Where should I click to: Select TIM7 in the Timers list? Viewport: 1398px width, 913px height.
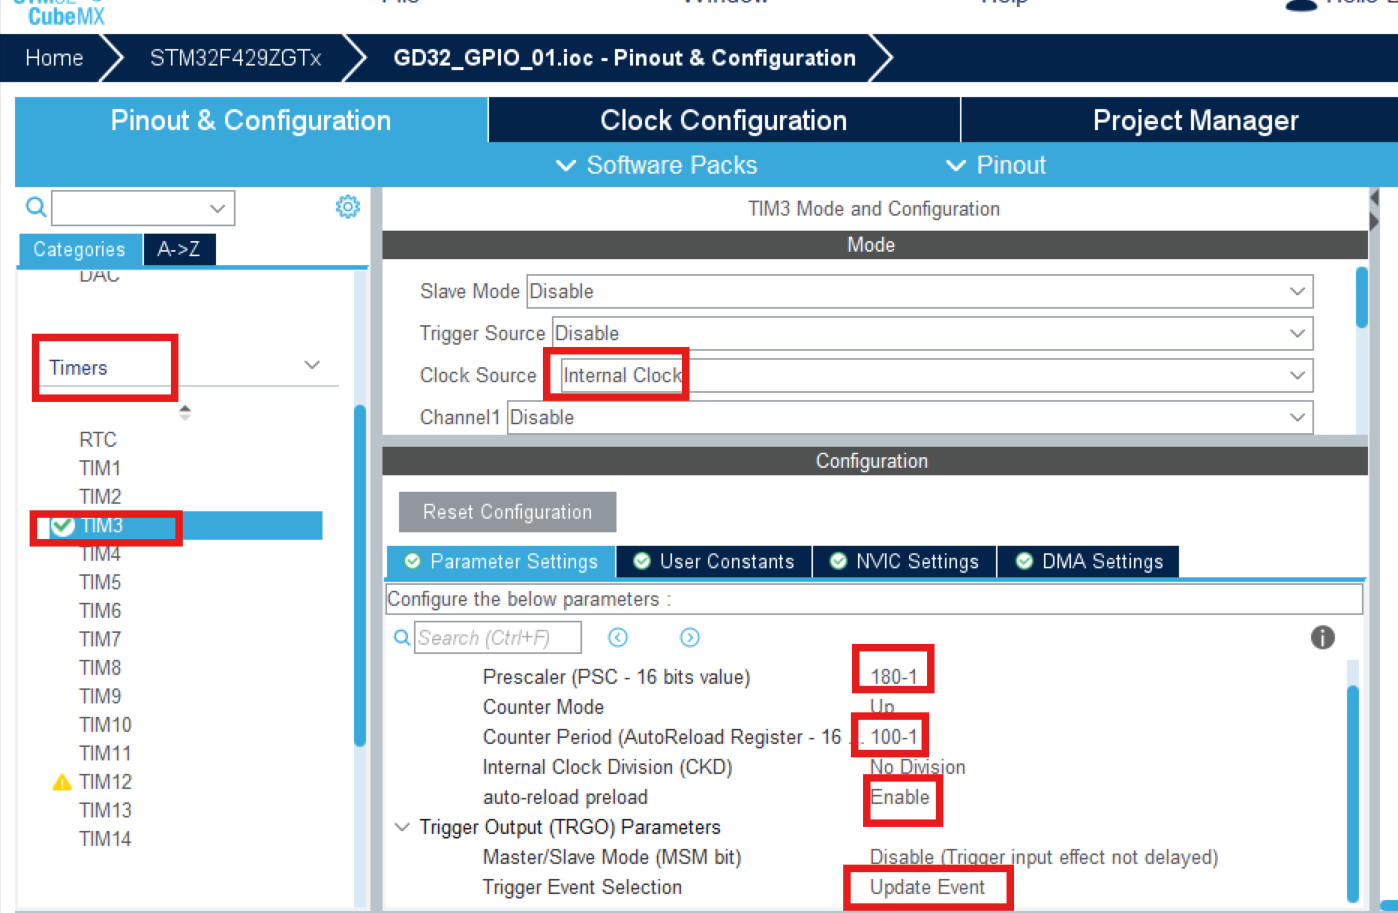point(100,639)
